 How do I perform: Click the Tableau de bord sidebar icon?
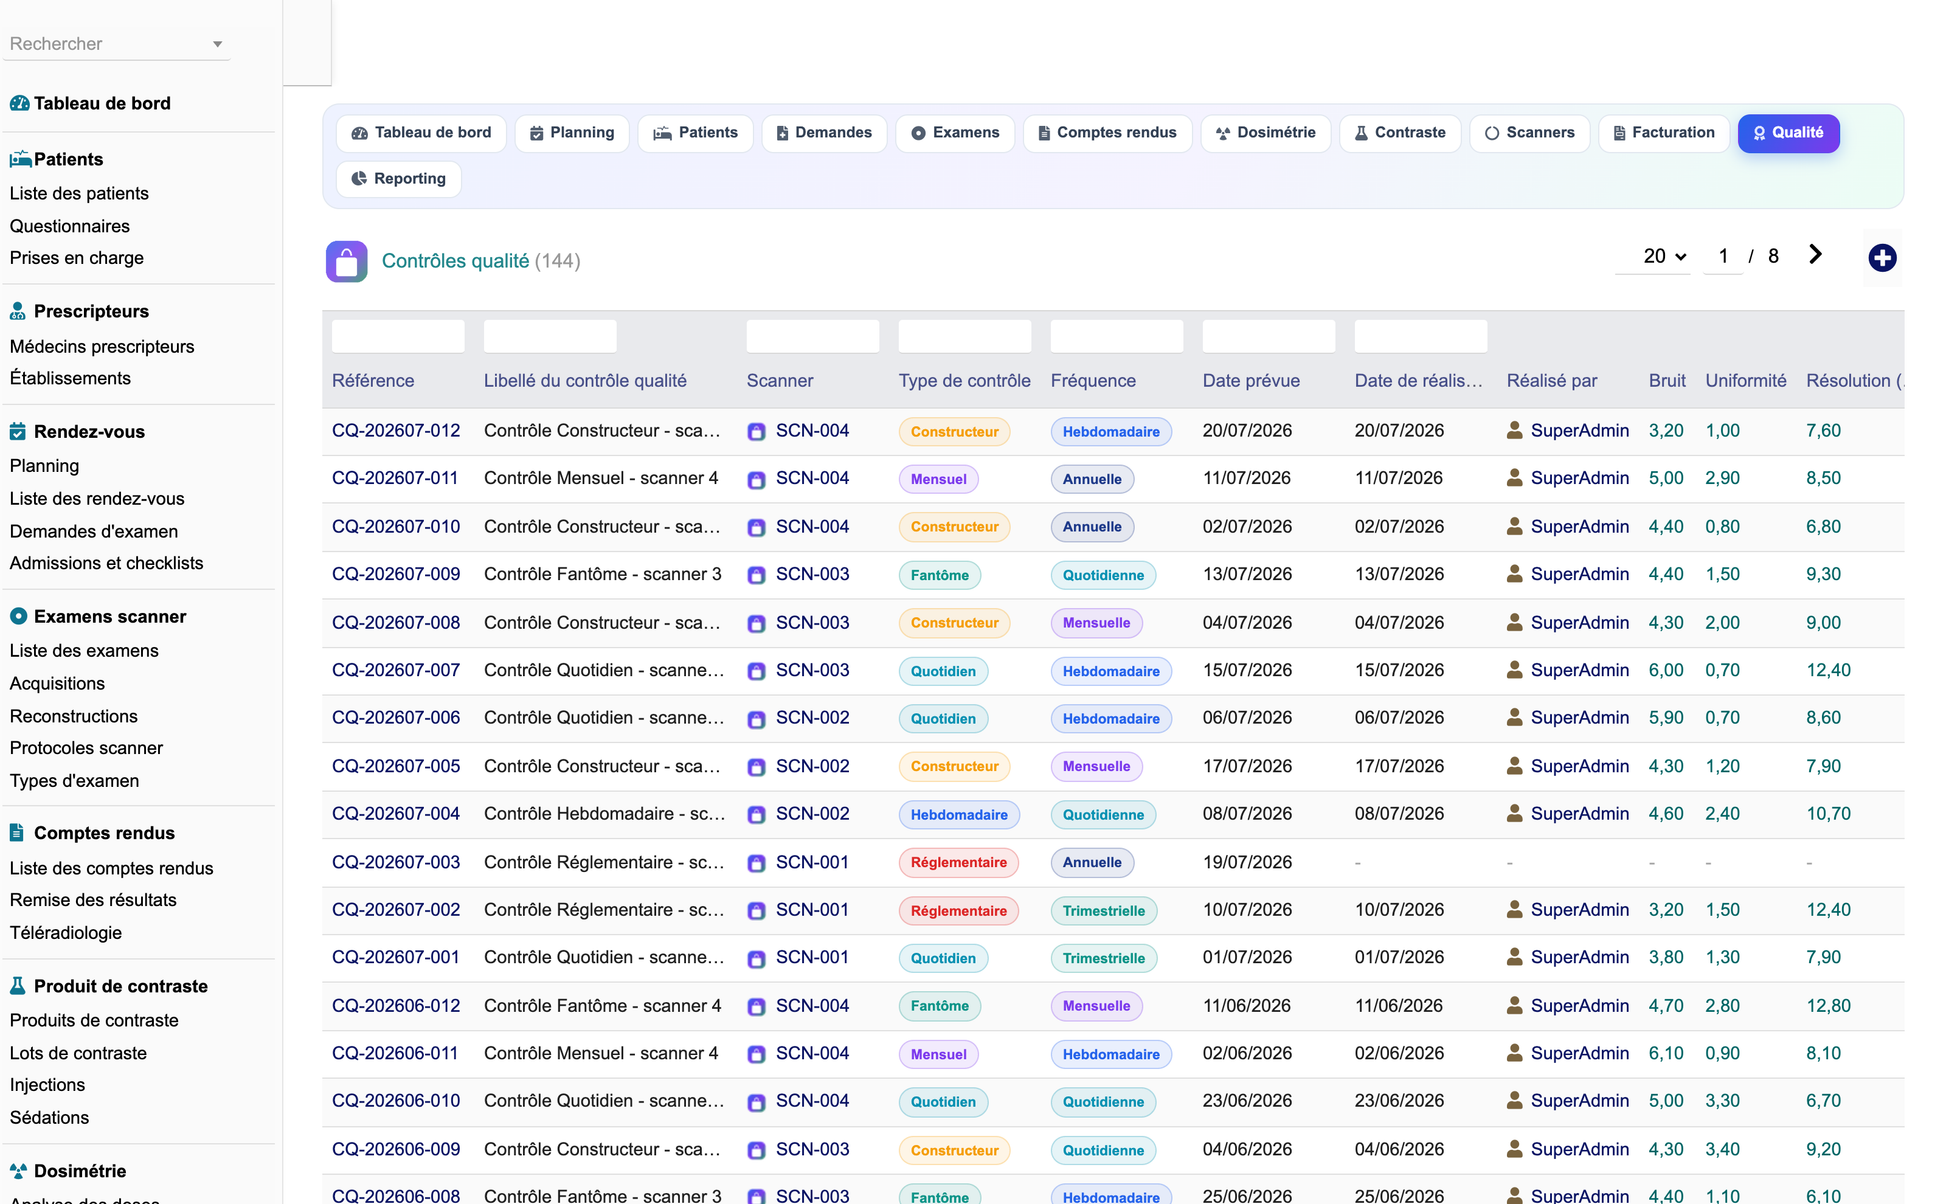(19, 103)
